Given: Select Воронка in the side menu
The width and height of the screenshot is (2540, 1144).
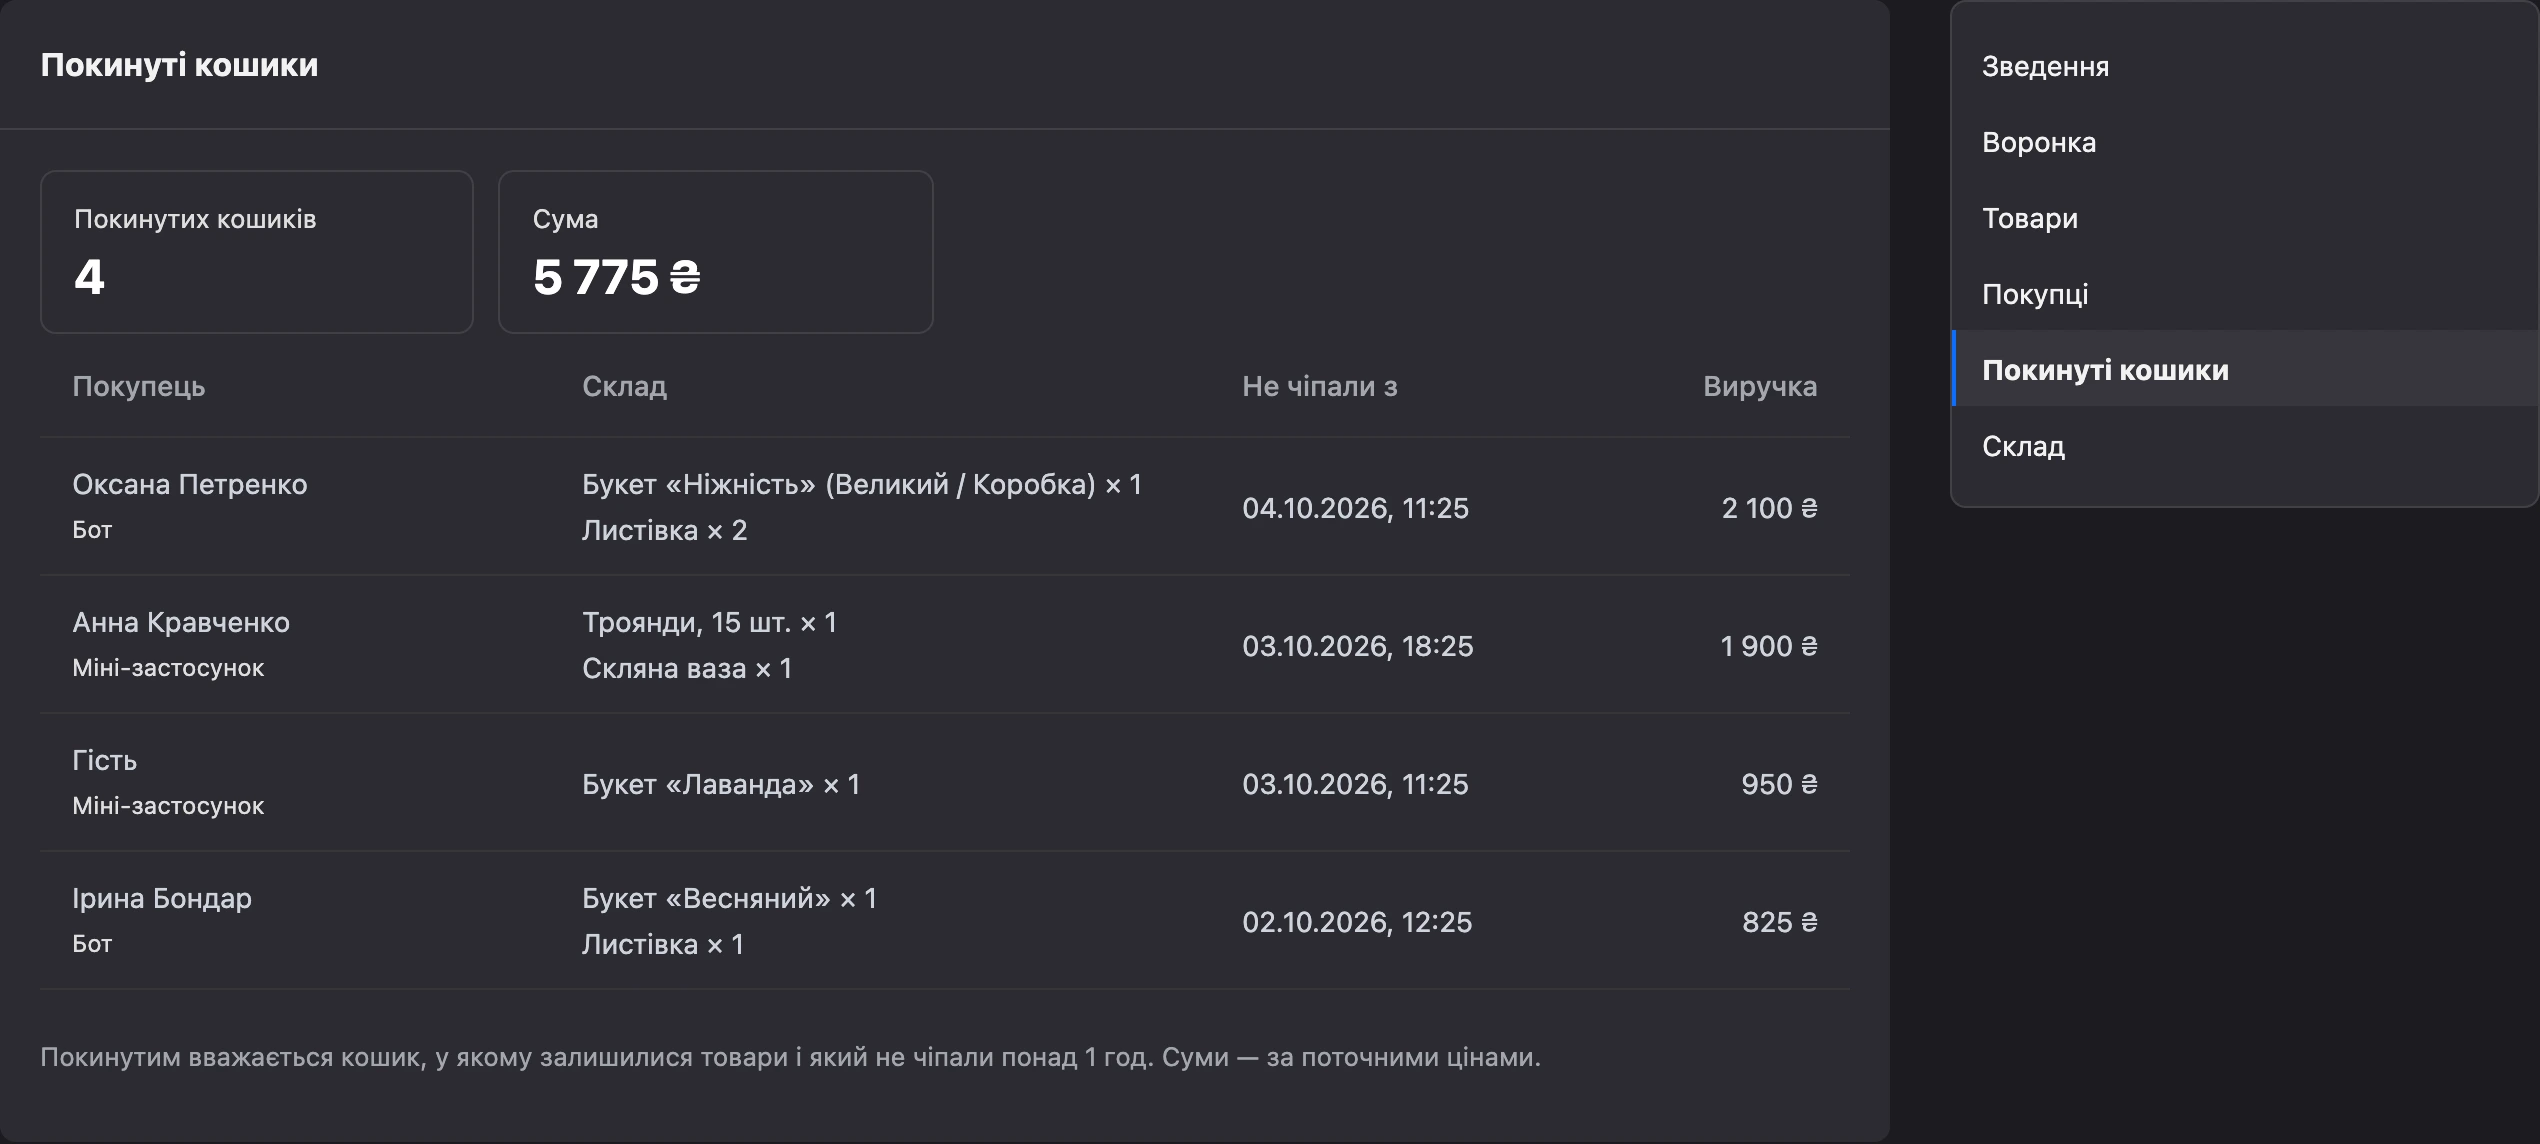Looking at the screenshot, I should coord(2245,142).
